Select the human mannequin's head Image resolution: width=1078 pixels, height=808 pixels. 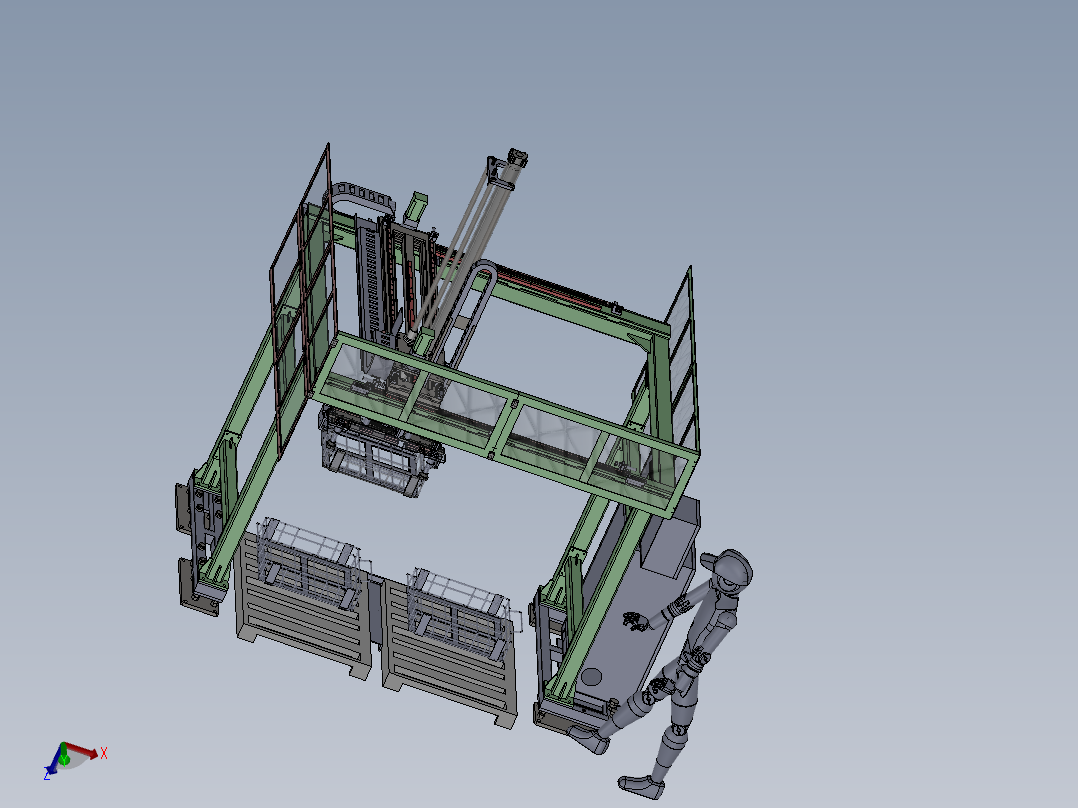tap(729, 572)
